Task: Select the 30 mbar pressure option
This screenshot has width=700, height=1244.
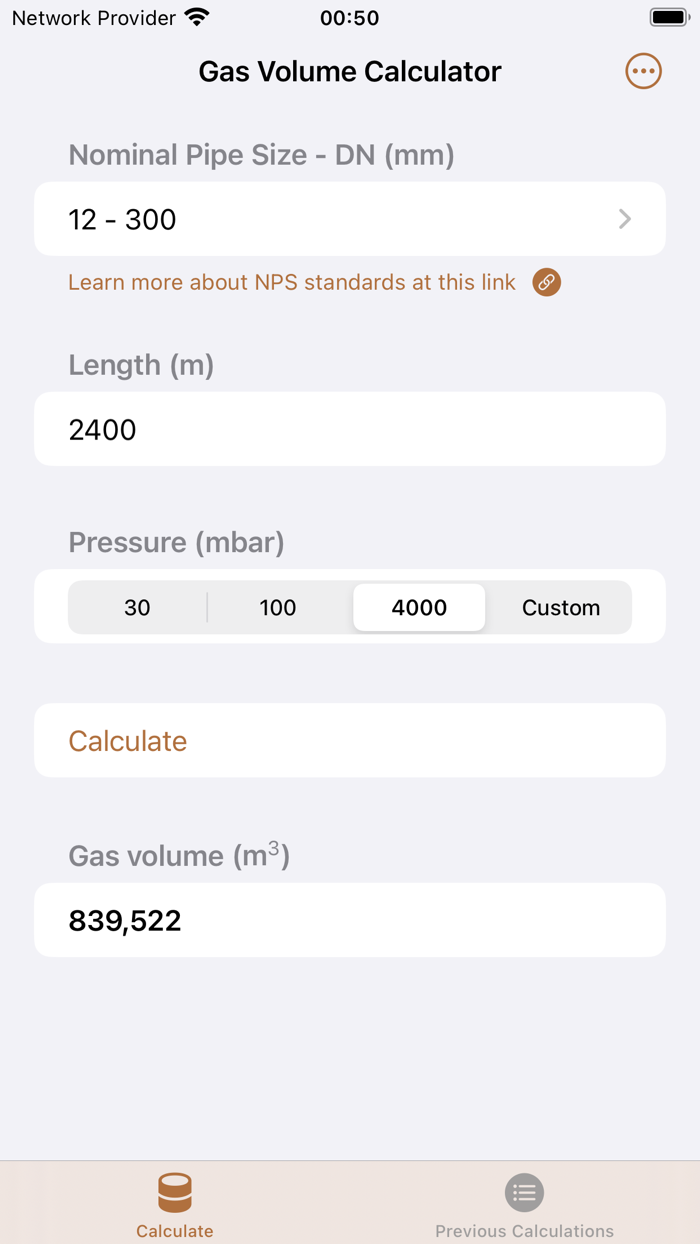Action: [x=137, y=607]
